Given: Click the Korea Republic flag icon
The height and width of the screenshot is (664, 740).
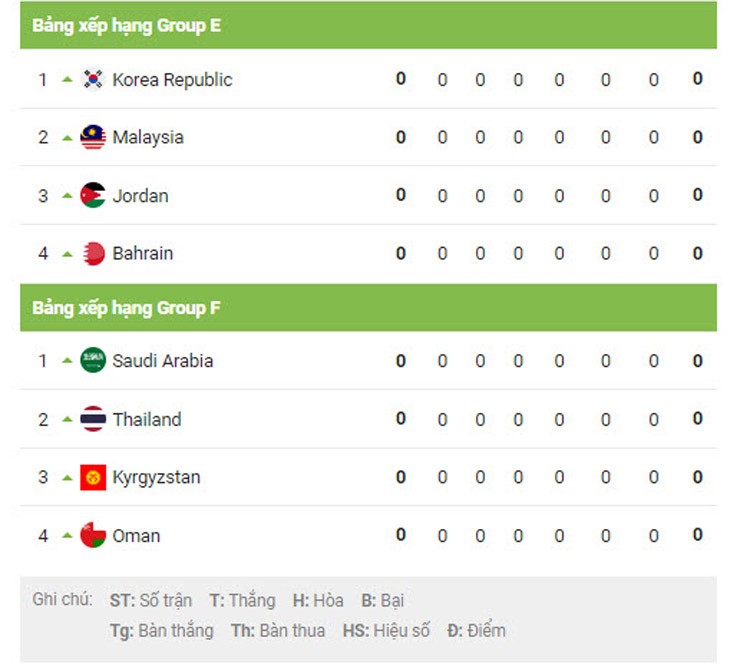Looking at the screenshot, I should [93, 79].
